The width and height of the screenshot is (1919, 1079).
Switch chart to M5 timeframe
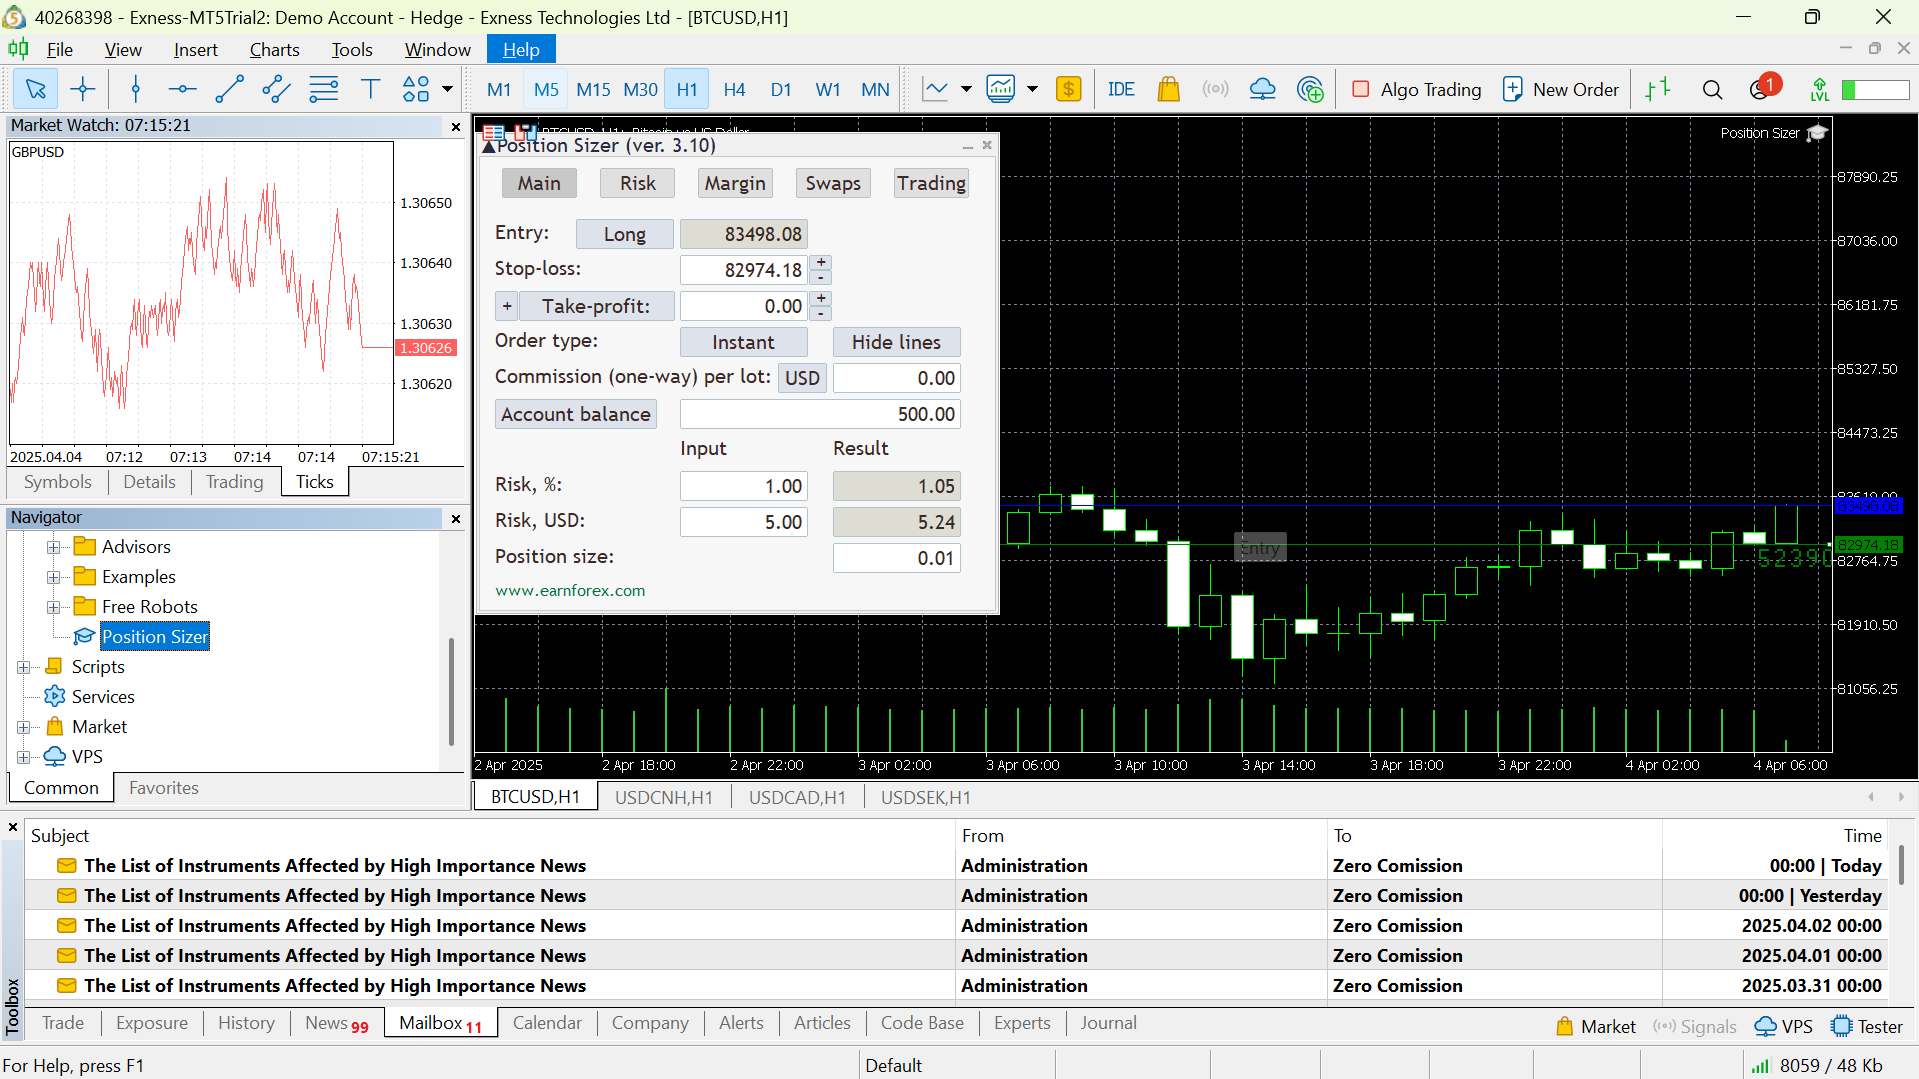[x=546, y=90]
